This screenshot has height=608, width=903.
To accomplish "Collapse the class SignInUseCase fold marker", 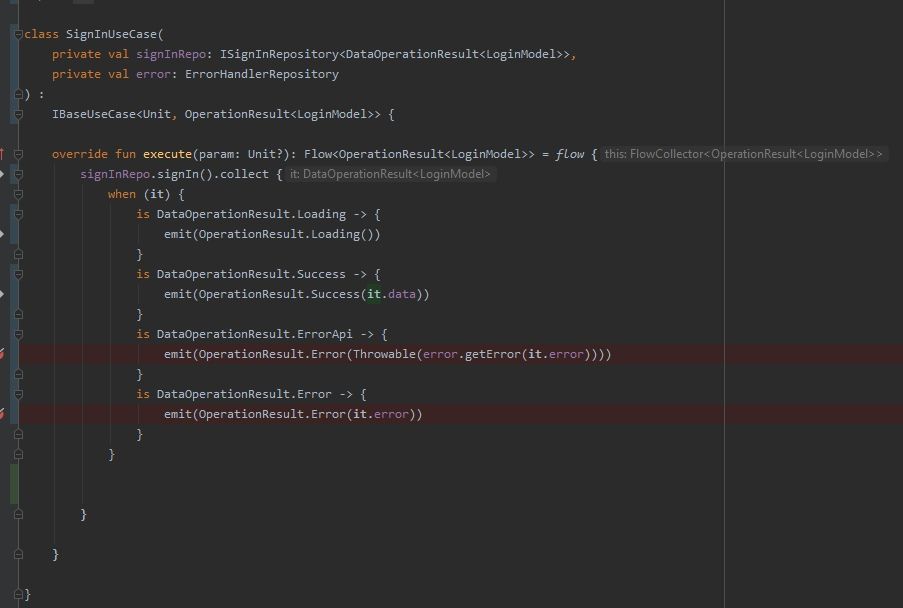I will tap(18, 35).
